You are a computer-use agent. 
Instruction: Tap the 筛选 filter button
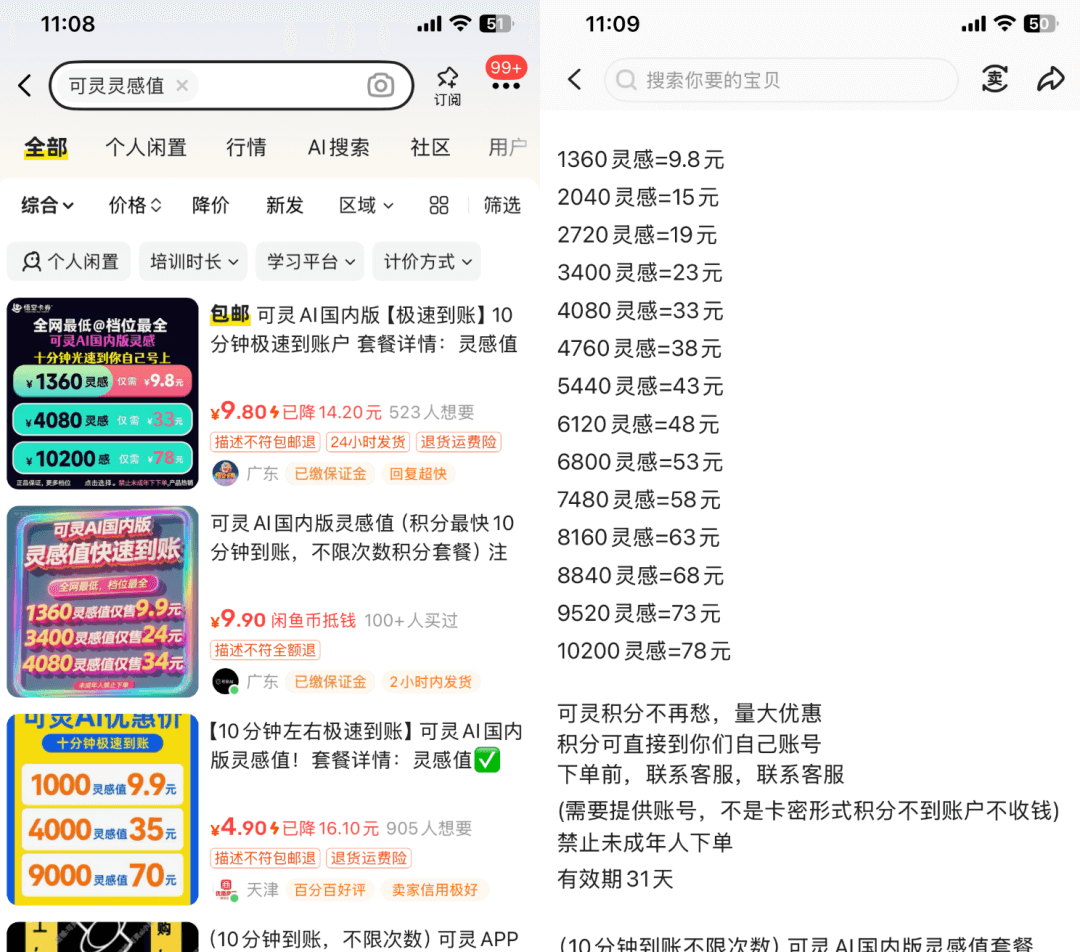click(502, 205)
